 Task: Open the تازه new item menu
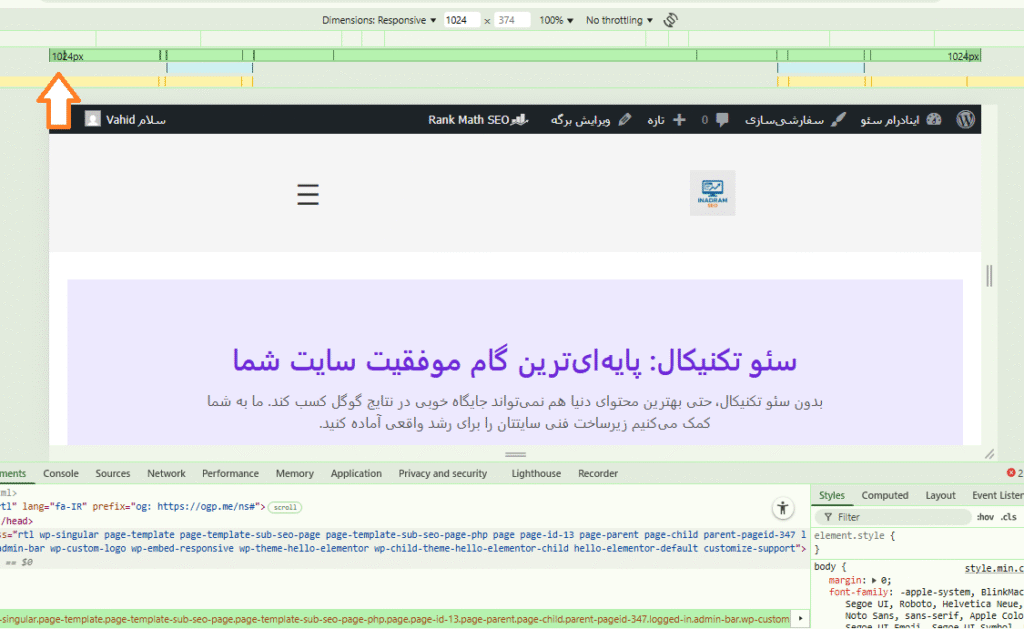click(656, 120)
